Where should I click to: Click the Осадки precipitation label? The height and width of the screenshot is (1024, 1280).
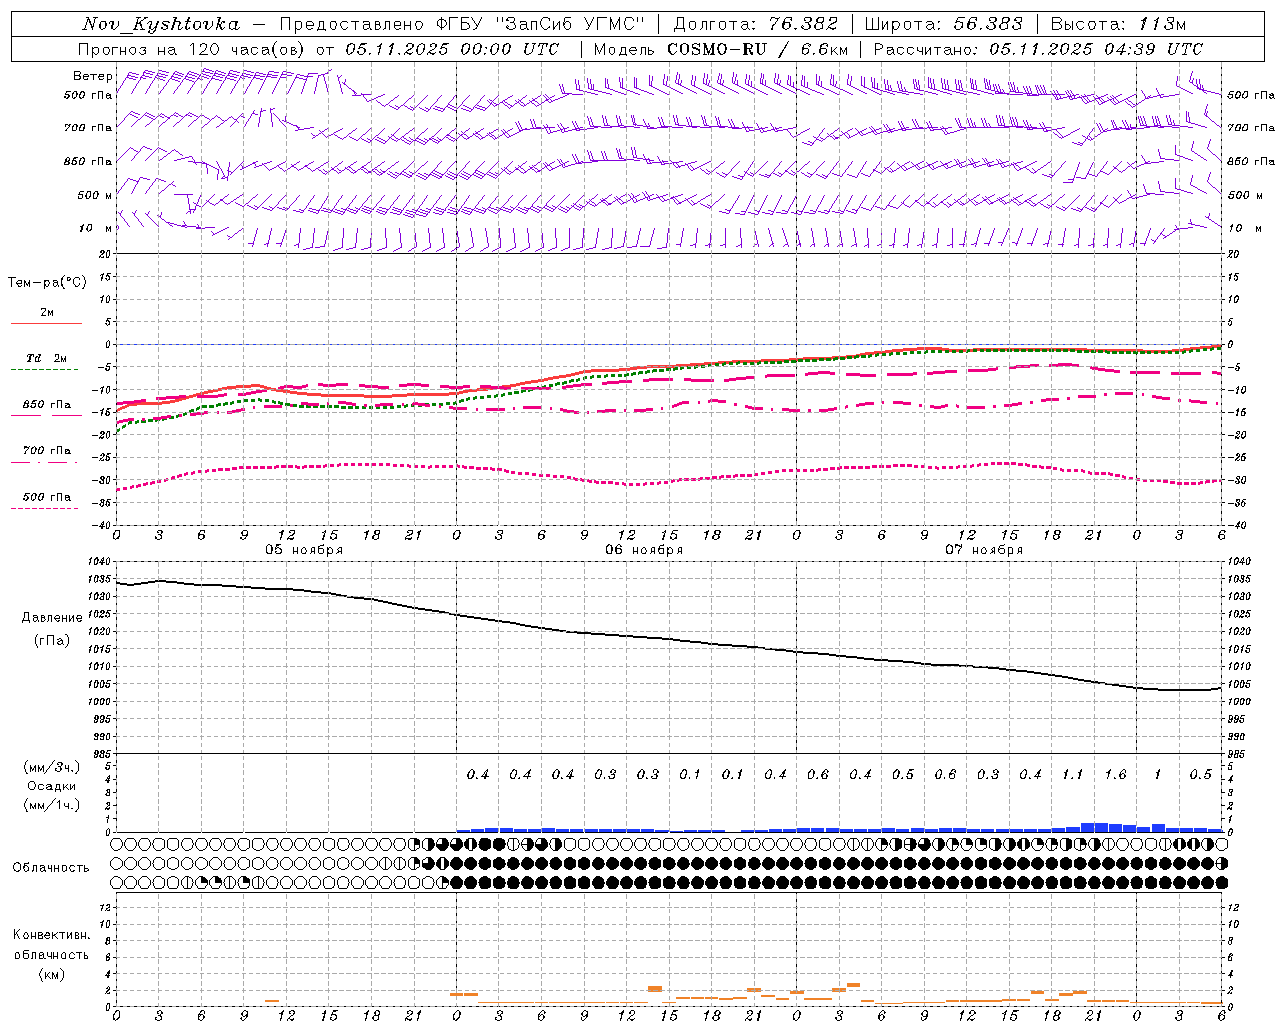[52, 786]
